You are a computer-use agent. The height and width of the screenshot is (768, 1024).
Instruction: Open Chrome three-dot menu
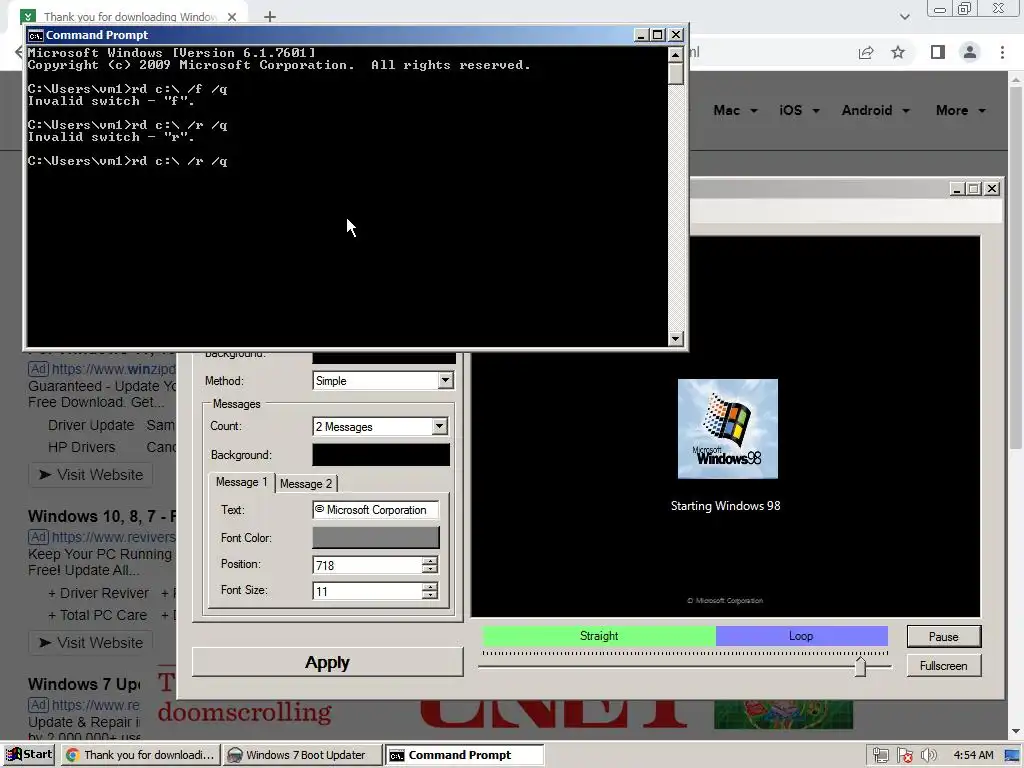point(1002,52)
